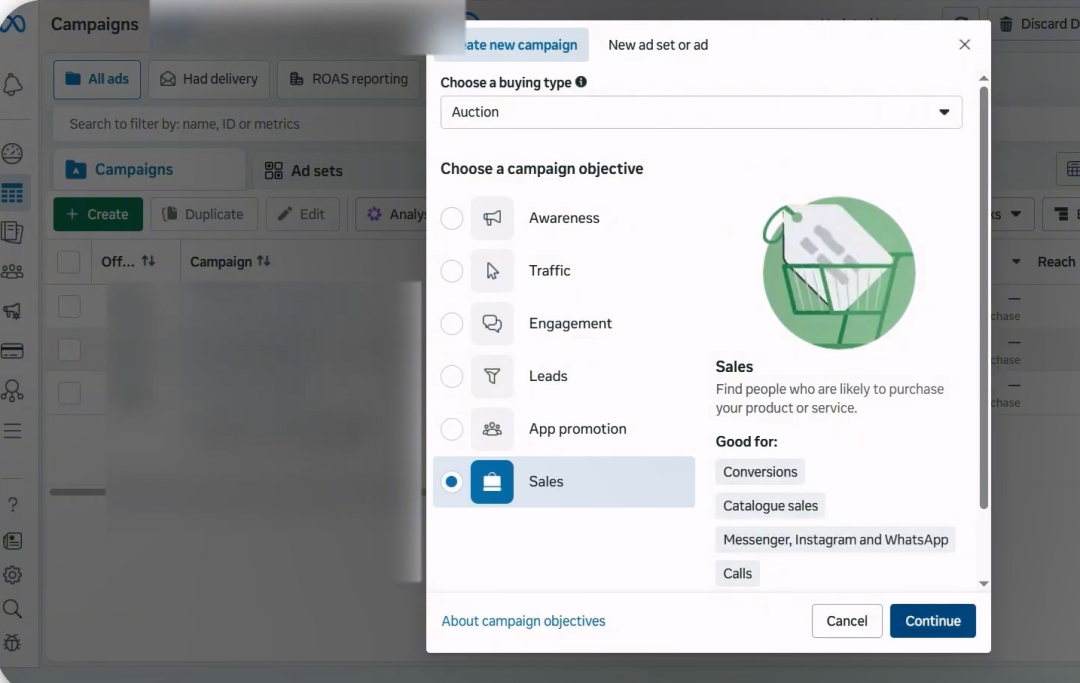Open notifications bell in left sidebar
The image size is (1080, 683).
(x=12, y=85)
